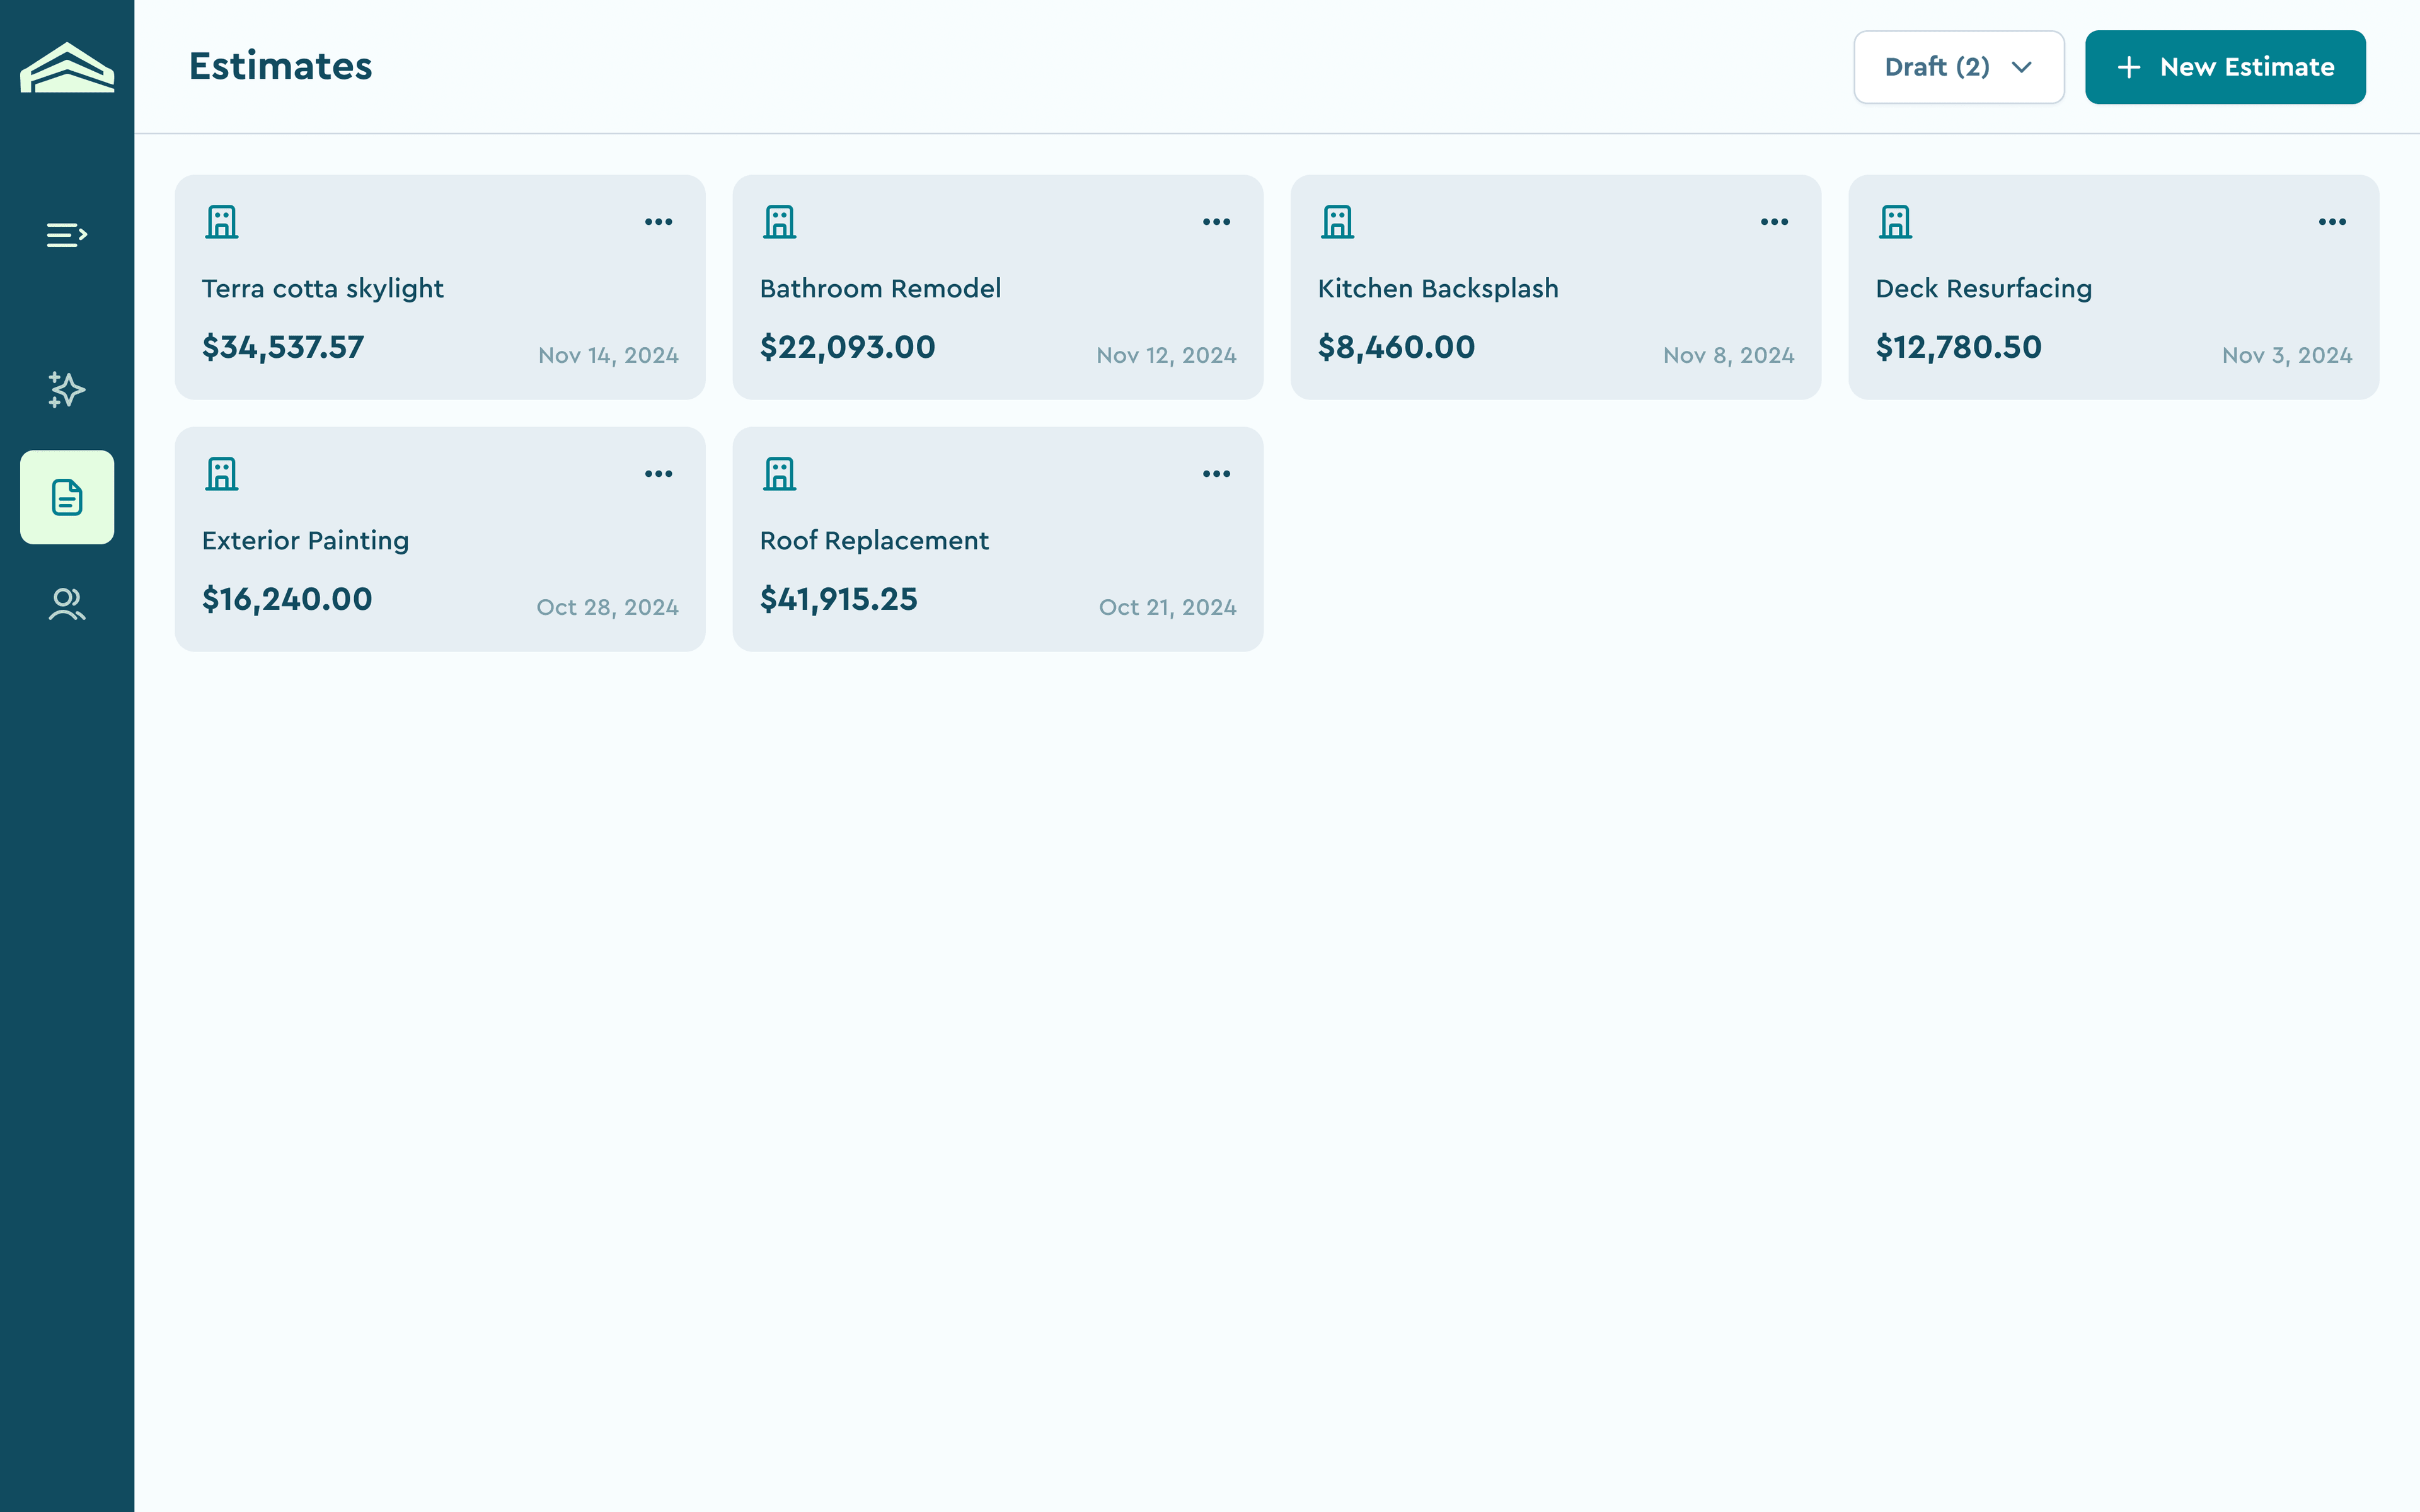Click the building icon on Bathroom Remodel card

click(x=780, y=222)
